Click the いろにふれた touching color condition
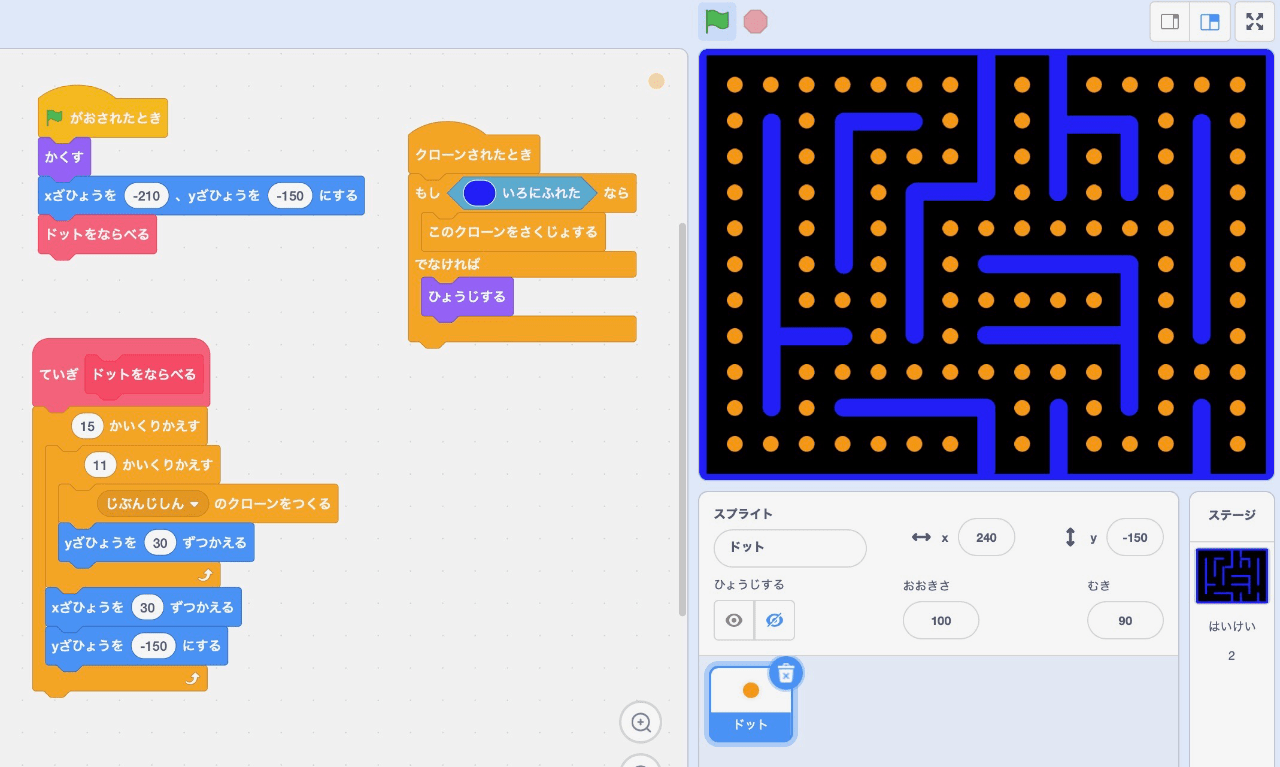Screen dimensions: 1280x767 click(x=521, y=193)
